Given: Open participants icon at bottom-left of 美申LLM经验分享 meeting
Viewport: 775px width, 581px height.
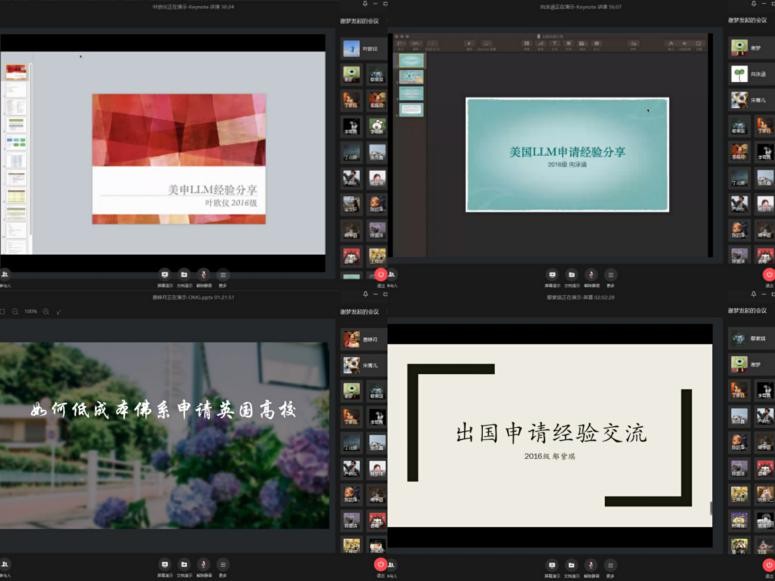Looking at the screenshot, I should (5, 274).
